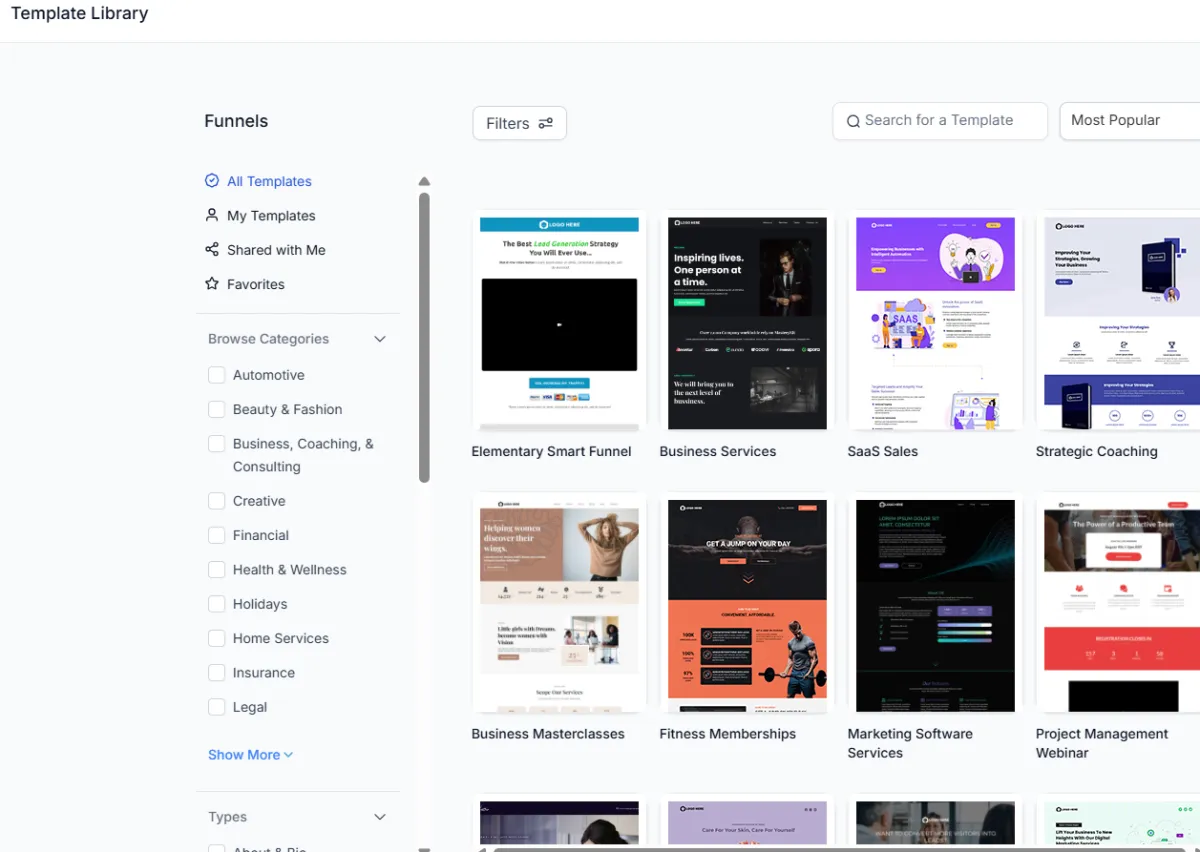1200x852 pixels.
Task: Open the Most Popular sort dropdown
Action: tap(1130, 121)
